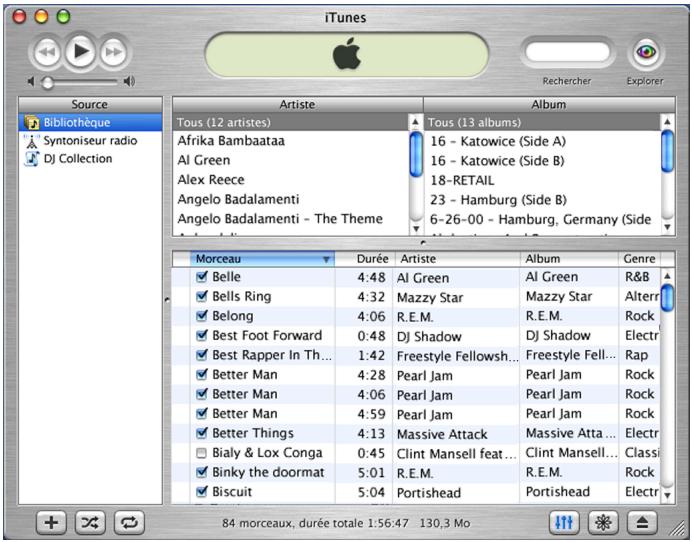Click the window resize grip corner
This screenshot has width=692, height=542.
676,527
